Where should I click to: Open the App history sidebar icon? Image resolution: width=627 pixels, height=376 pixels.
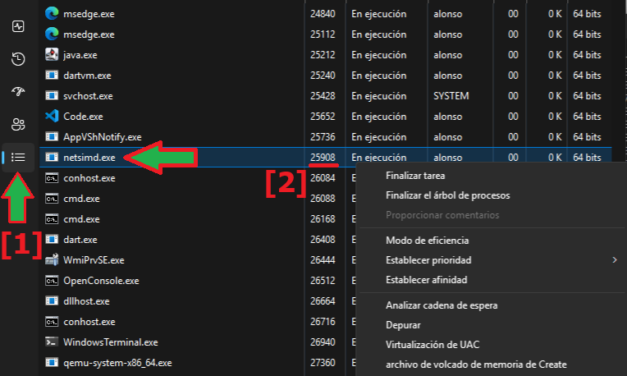(x=18, y=59)
